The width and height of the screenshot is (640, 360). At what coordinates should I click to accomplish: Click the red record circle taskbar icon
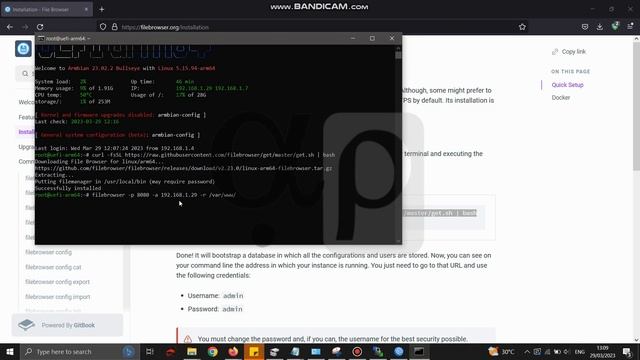pyautogui.click(x=357, y=351)
